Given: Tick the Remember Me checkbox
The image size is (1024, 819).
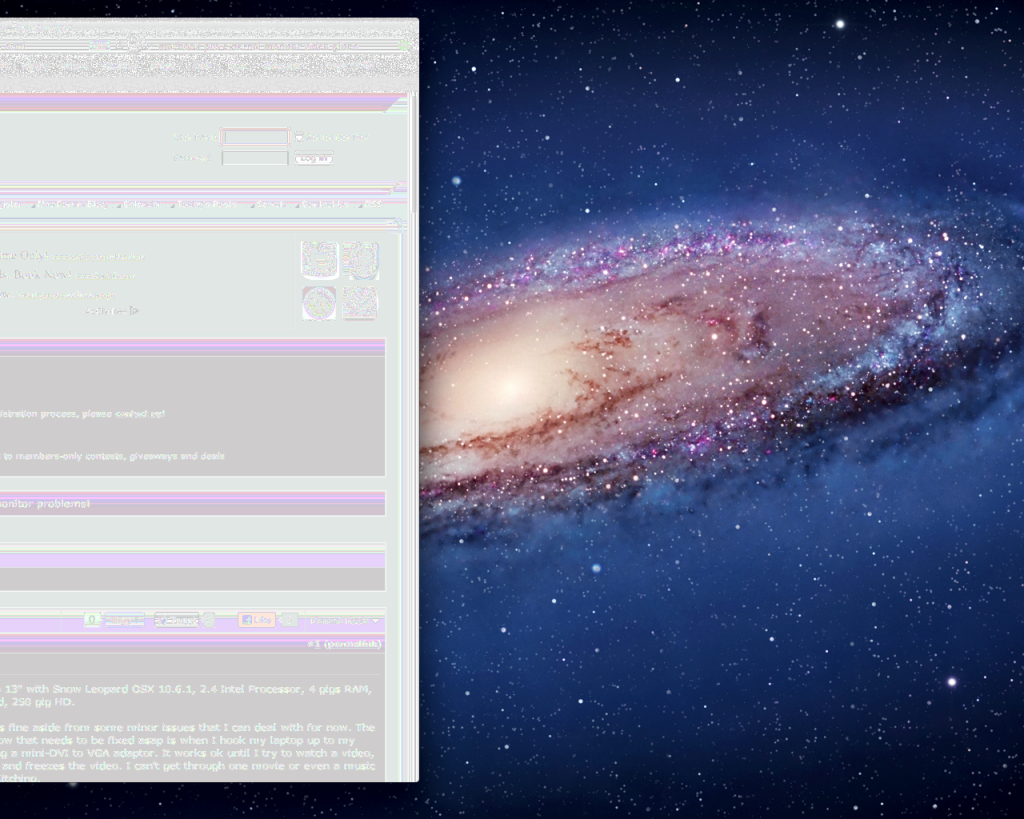Looking at the screenshot, I should point(298,136).
